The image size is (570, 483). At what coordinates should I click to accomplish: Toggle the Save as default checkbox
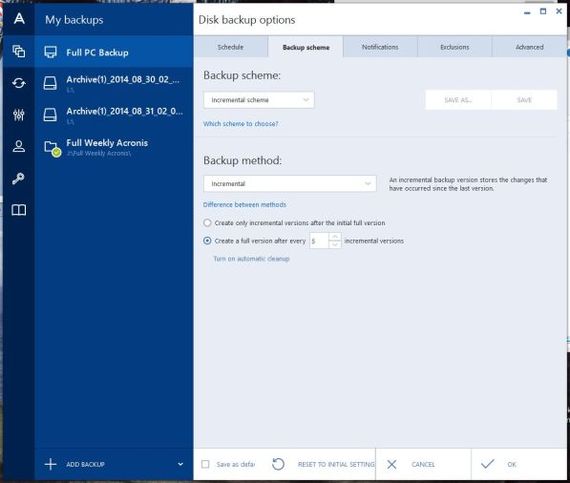click(x=205, y=464)
